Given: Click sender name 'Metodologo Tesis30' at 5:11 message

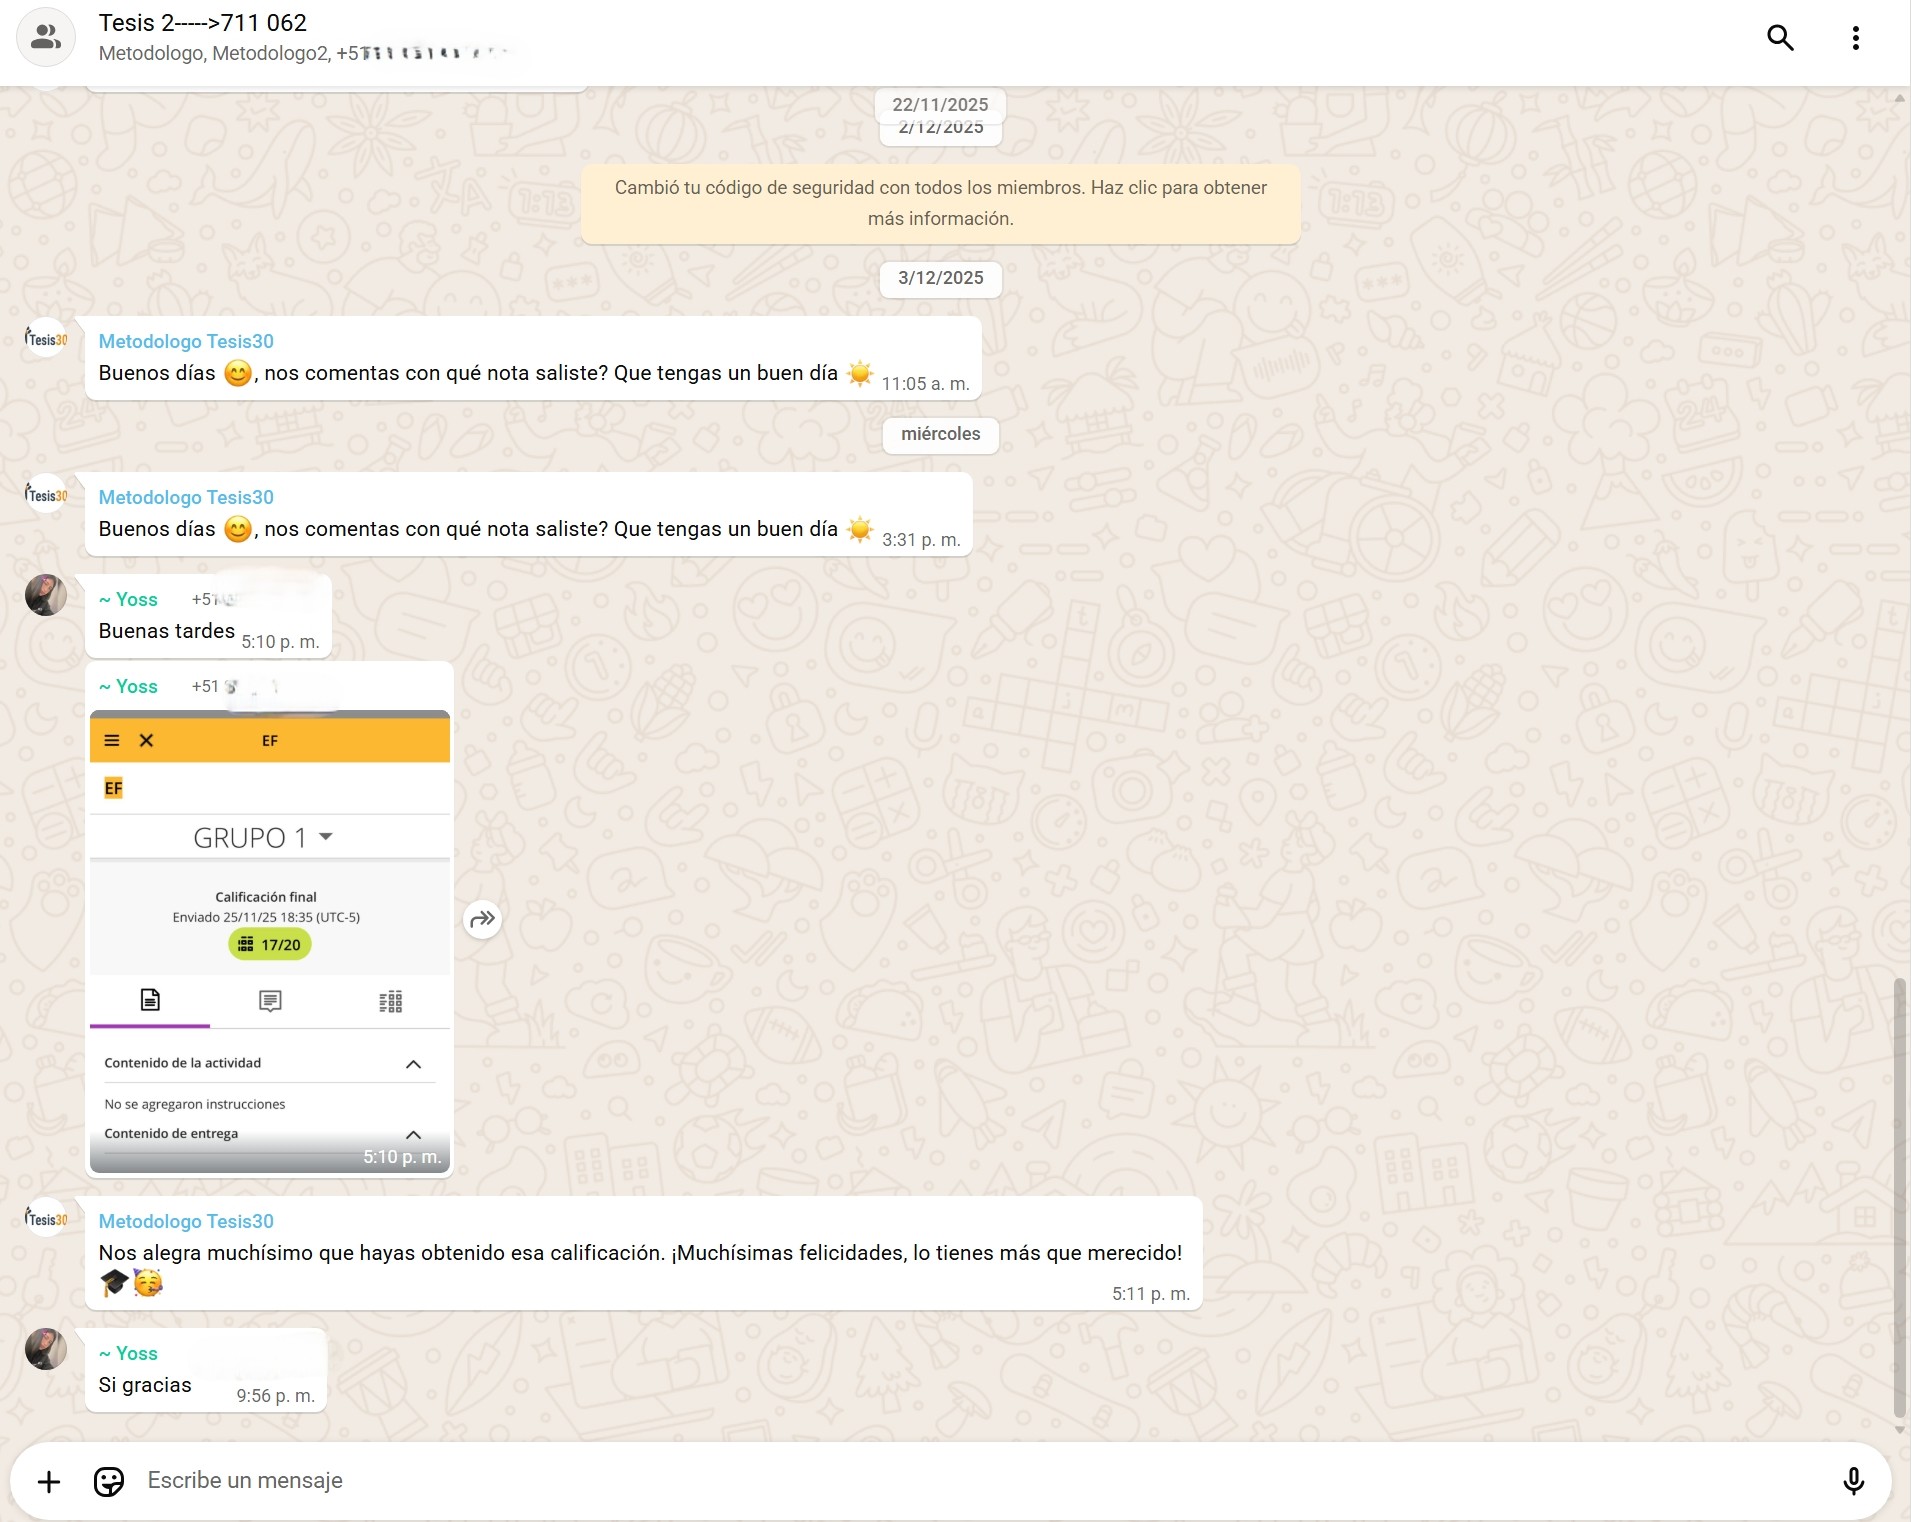Looking at the screenshot, I should [x=186, y=1221].
